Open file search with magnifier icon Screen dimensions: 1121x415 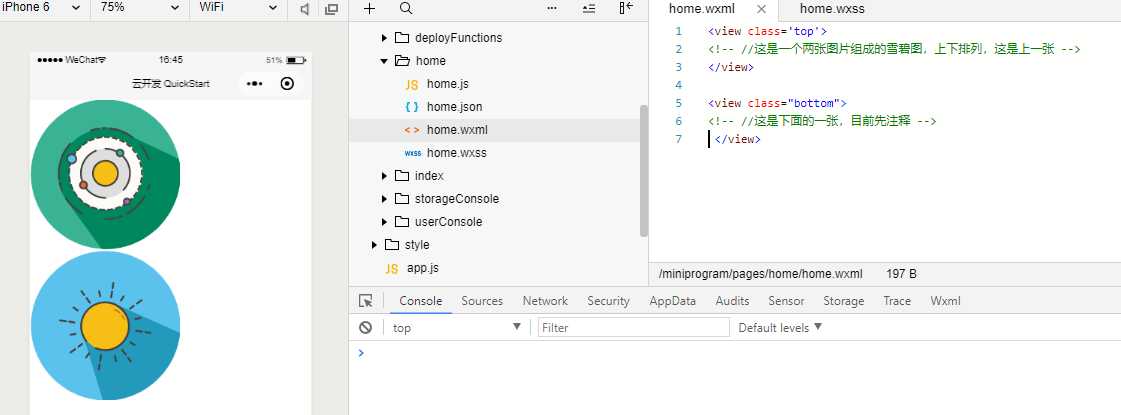pyautogui.click(x=406, y=8)
